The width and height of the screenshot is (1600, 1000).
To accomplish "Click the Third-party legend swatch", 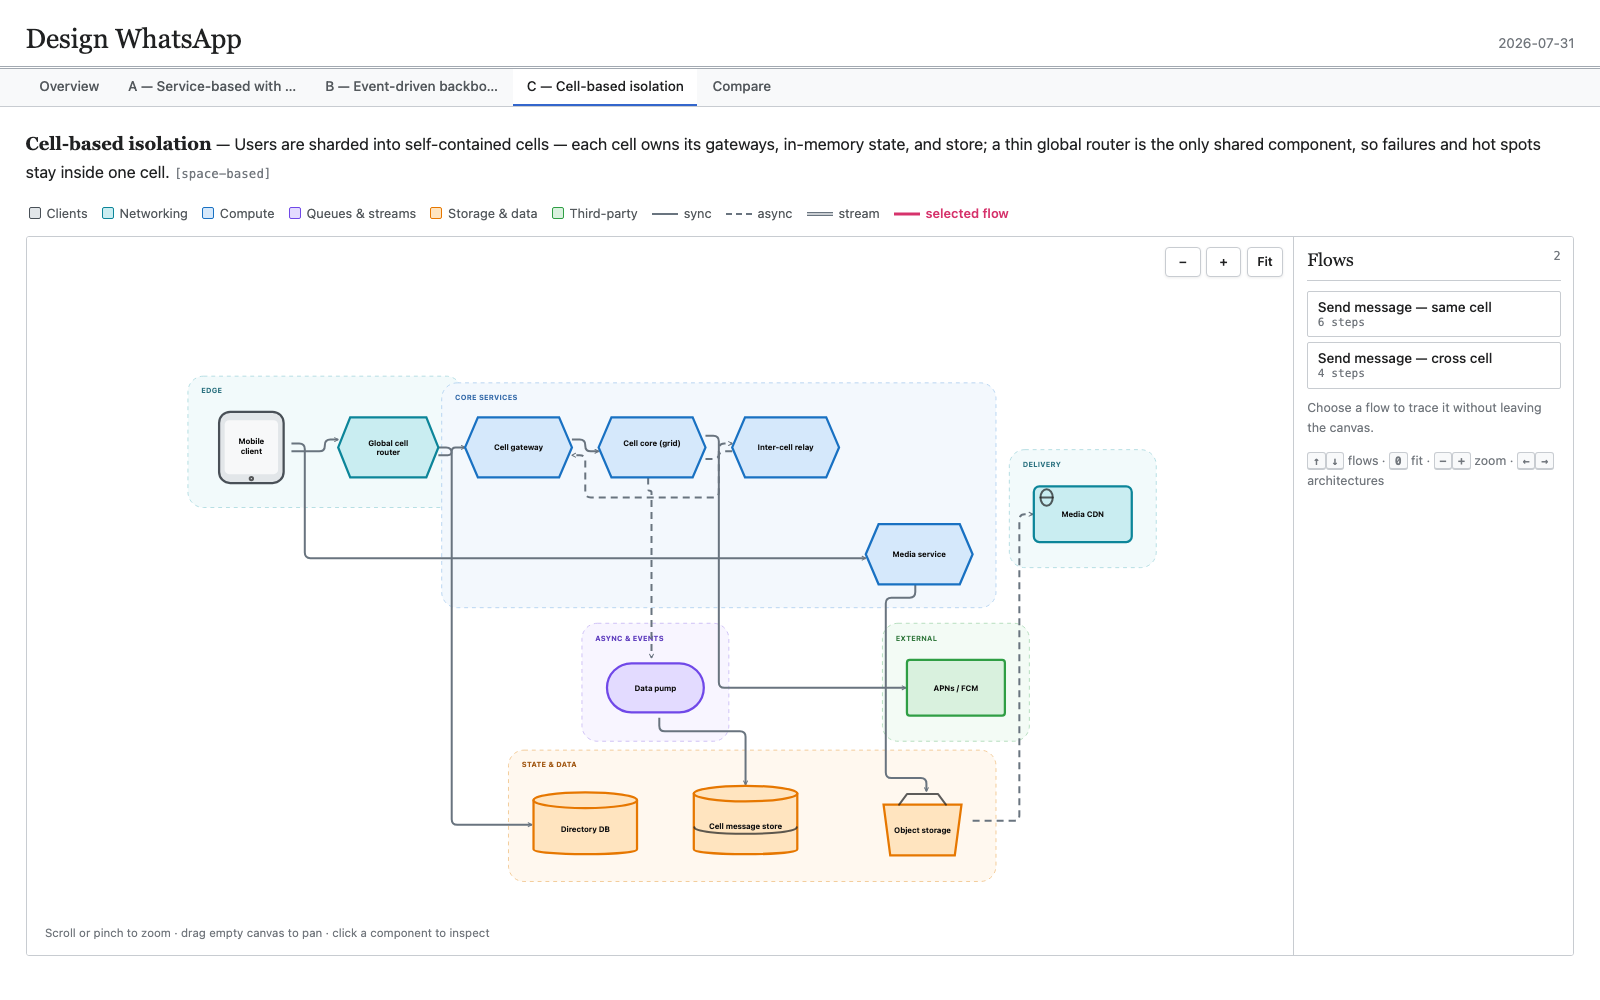I will (x=558, y=213).
